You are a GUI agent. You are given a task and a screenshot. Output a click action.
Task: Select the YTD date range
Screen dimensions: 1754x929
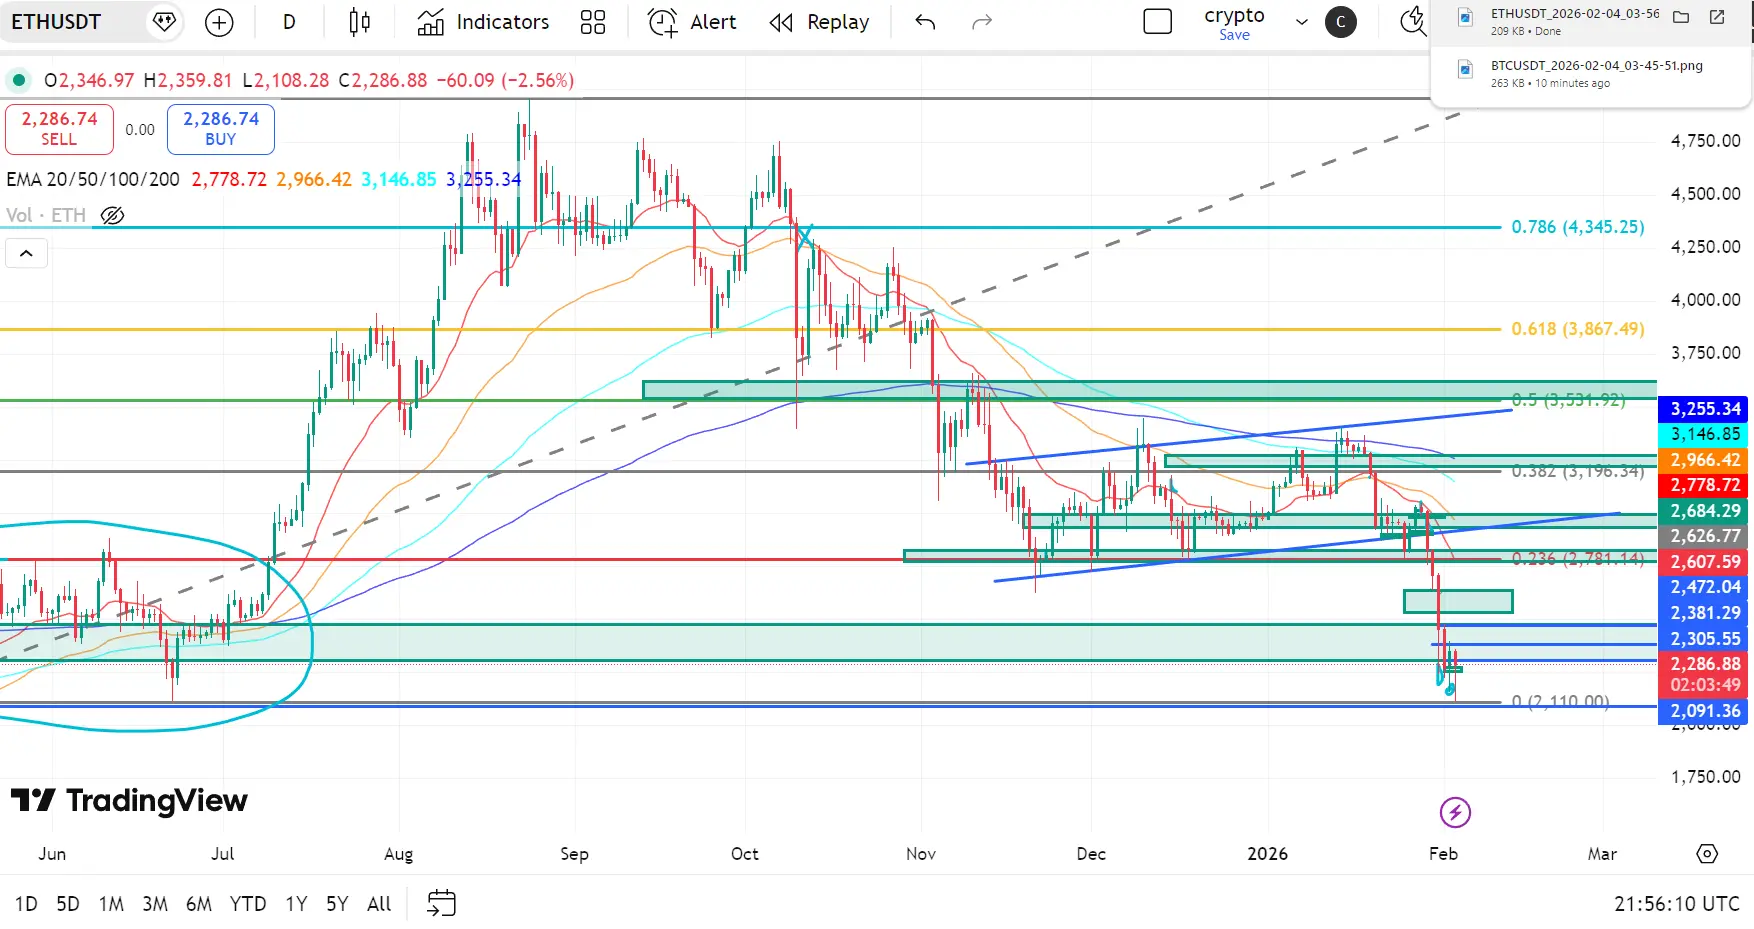point(248,904)
